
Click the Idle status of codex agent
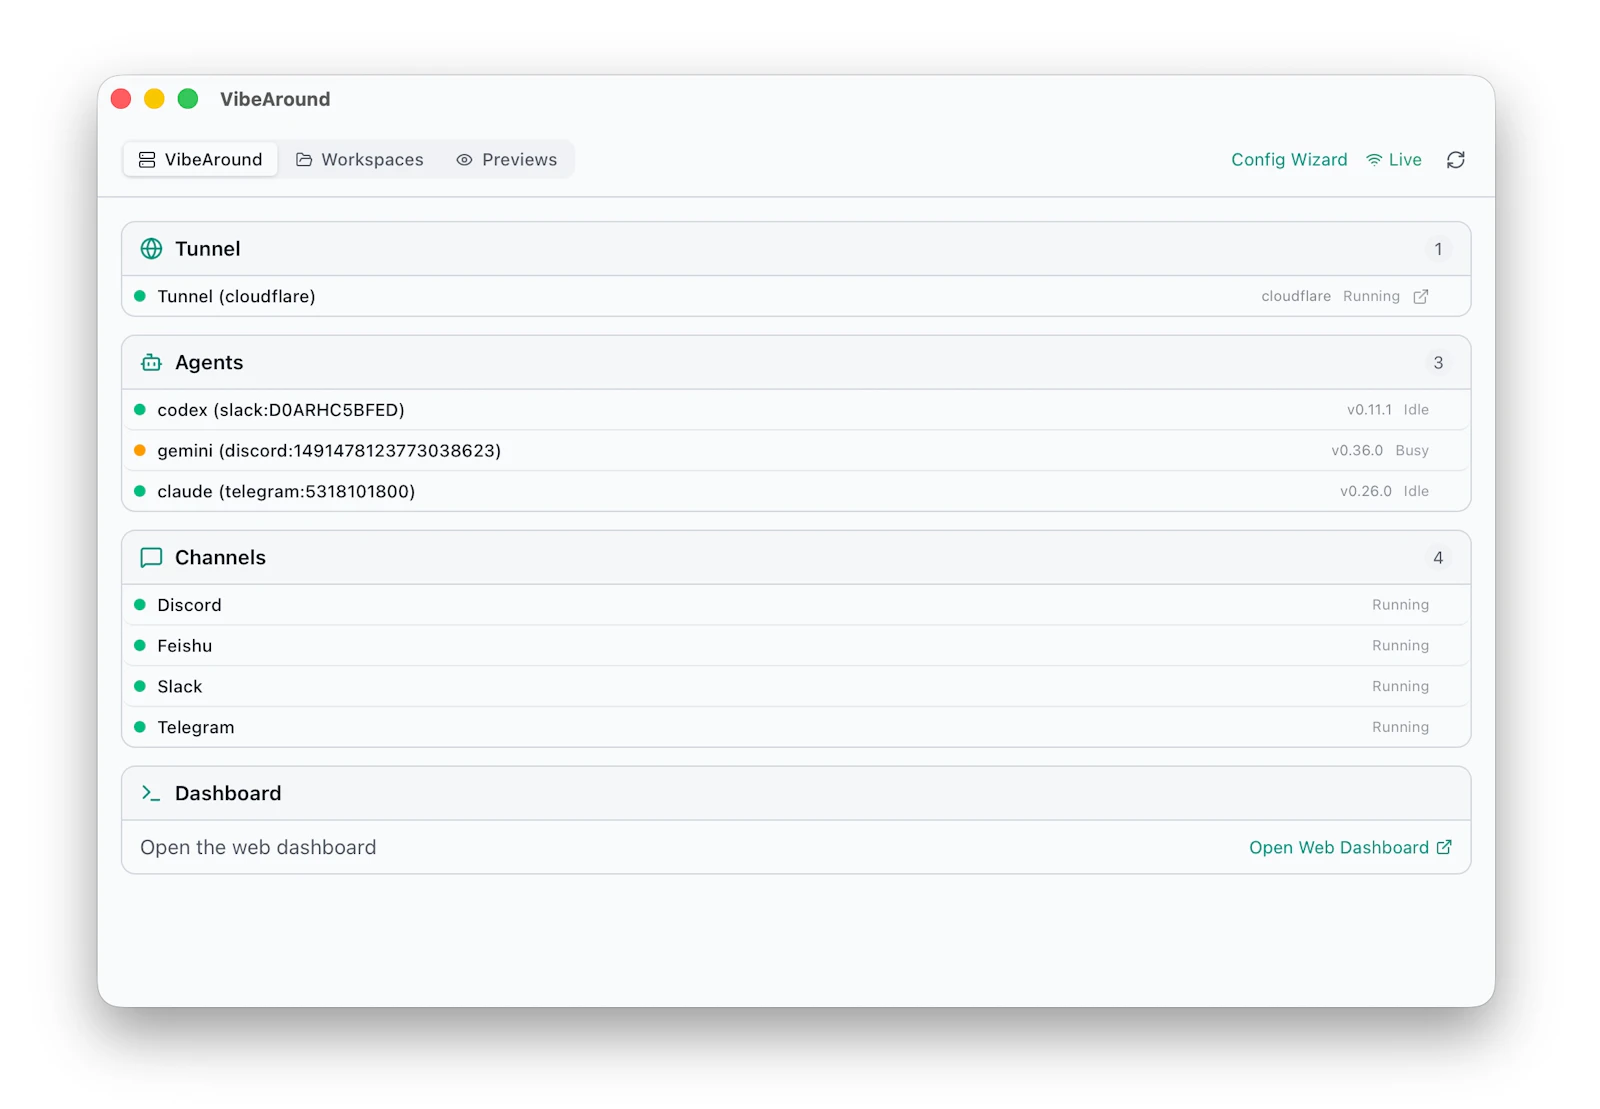coord(1416,410)
